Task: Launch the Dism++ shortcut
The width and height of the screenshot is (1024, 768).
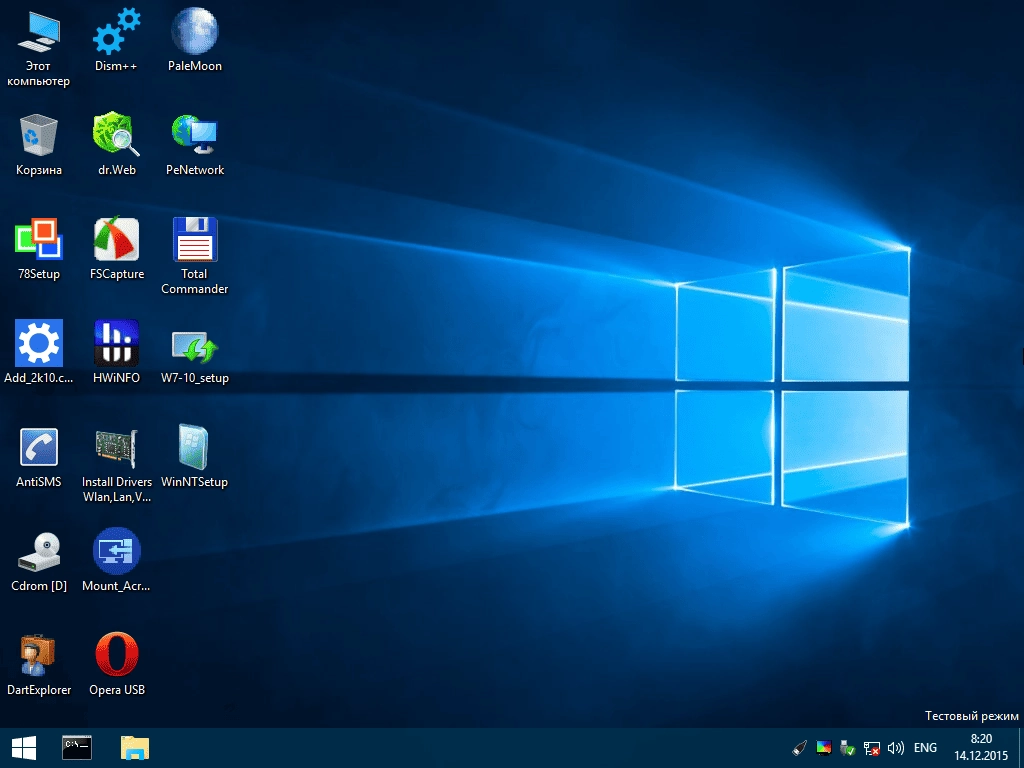Action: [116, 32]
